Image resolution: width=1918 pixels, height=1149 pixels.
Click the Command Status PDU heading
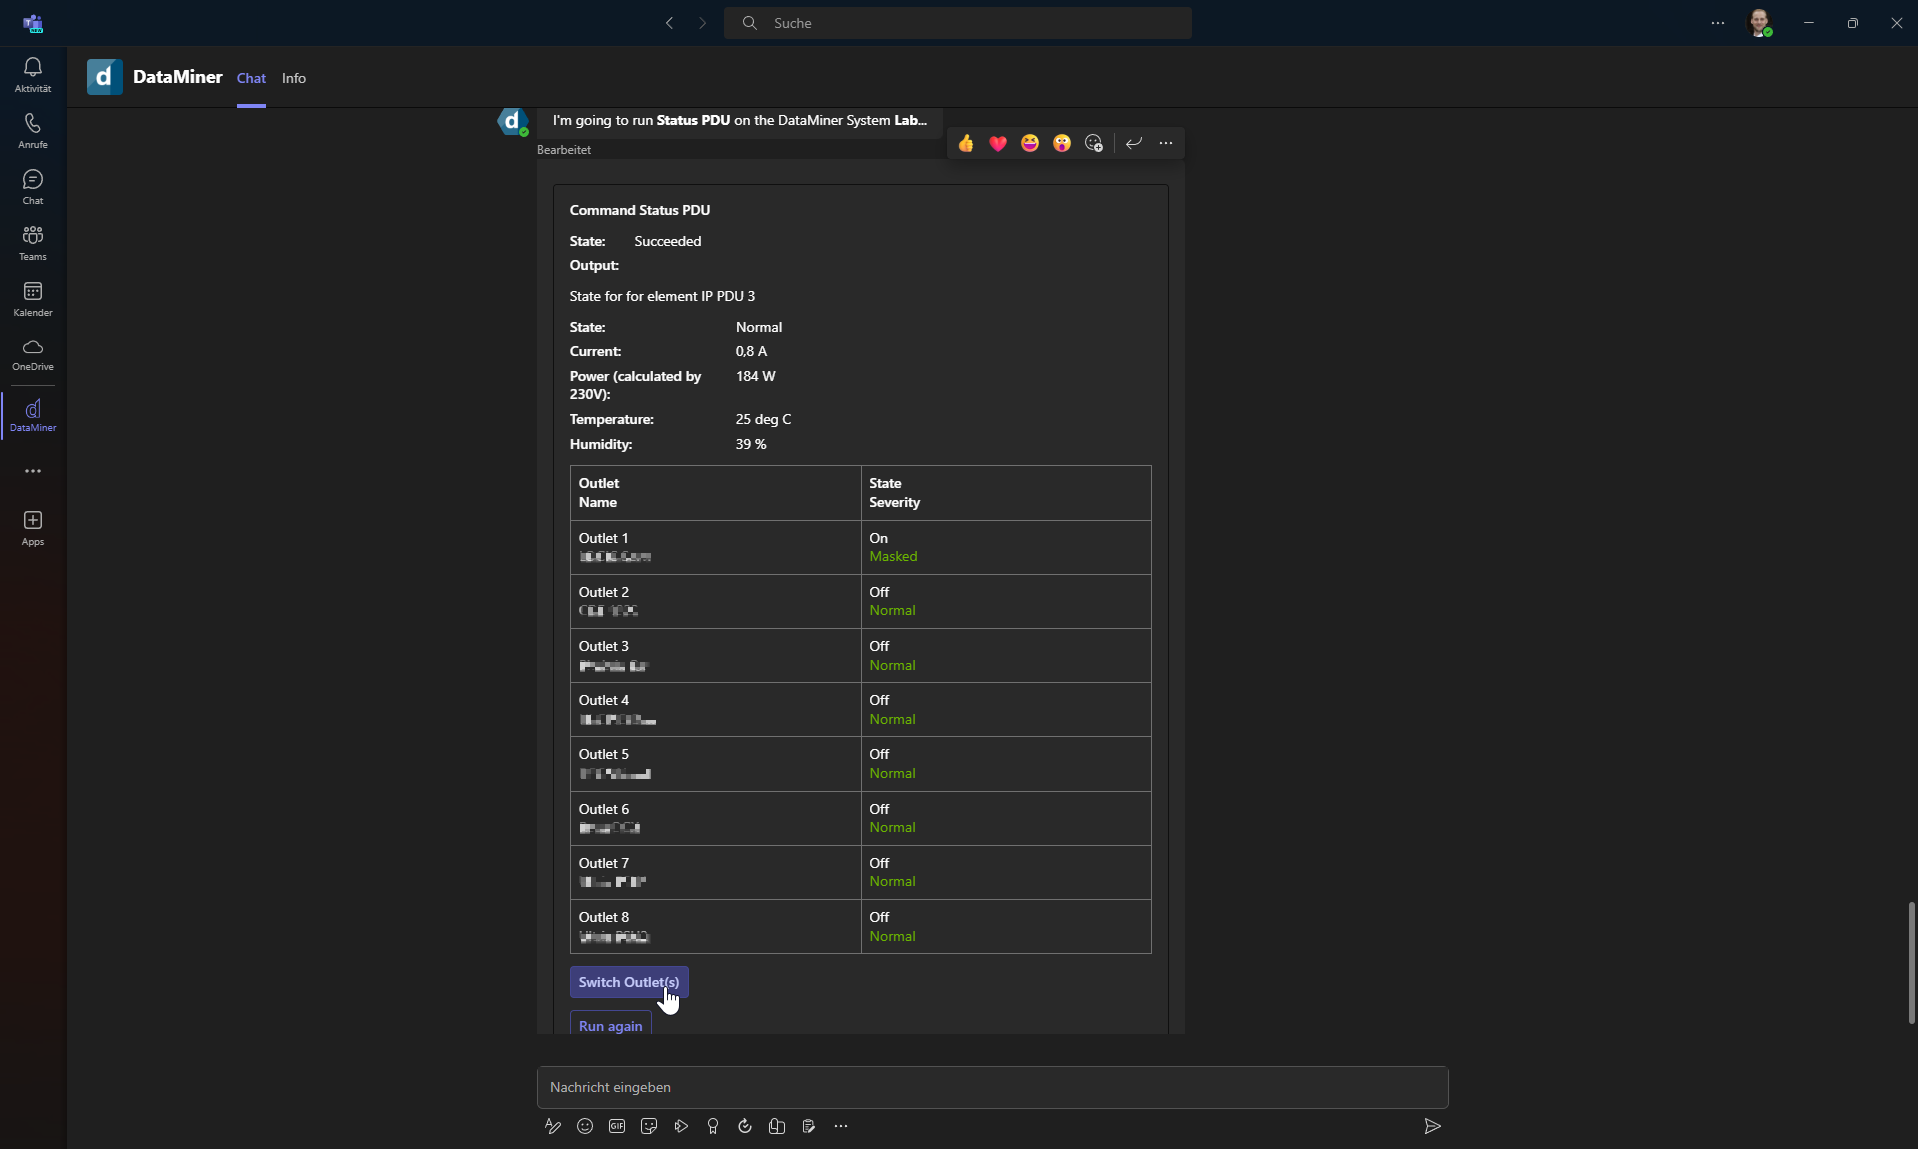[x=640, y=210]
